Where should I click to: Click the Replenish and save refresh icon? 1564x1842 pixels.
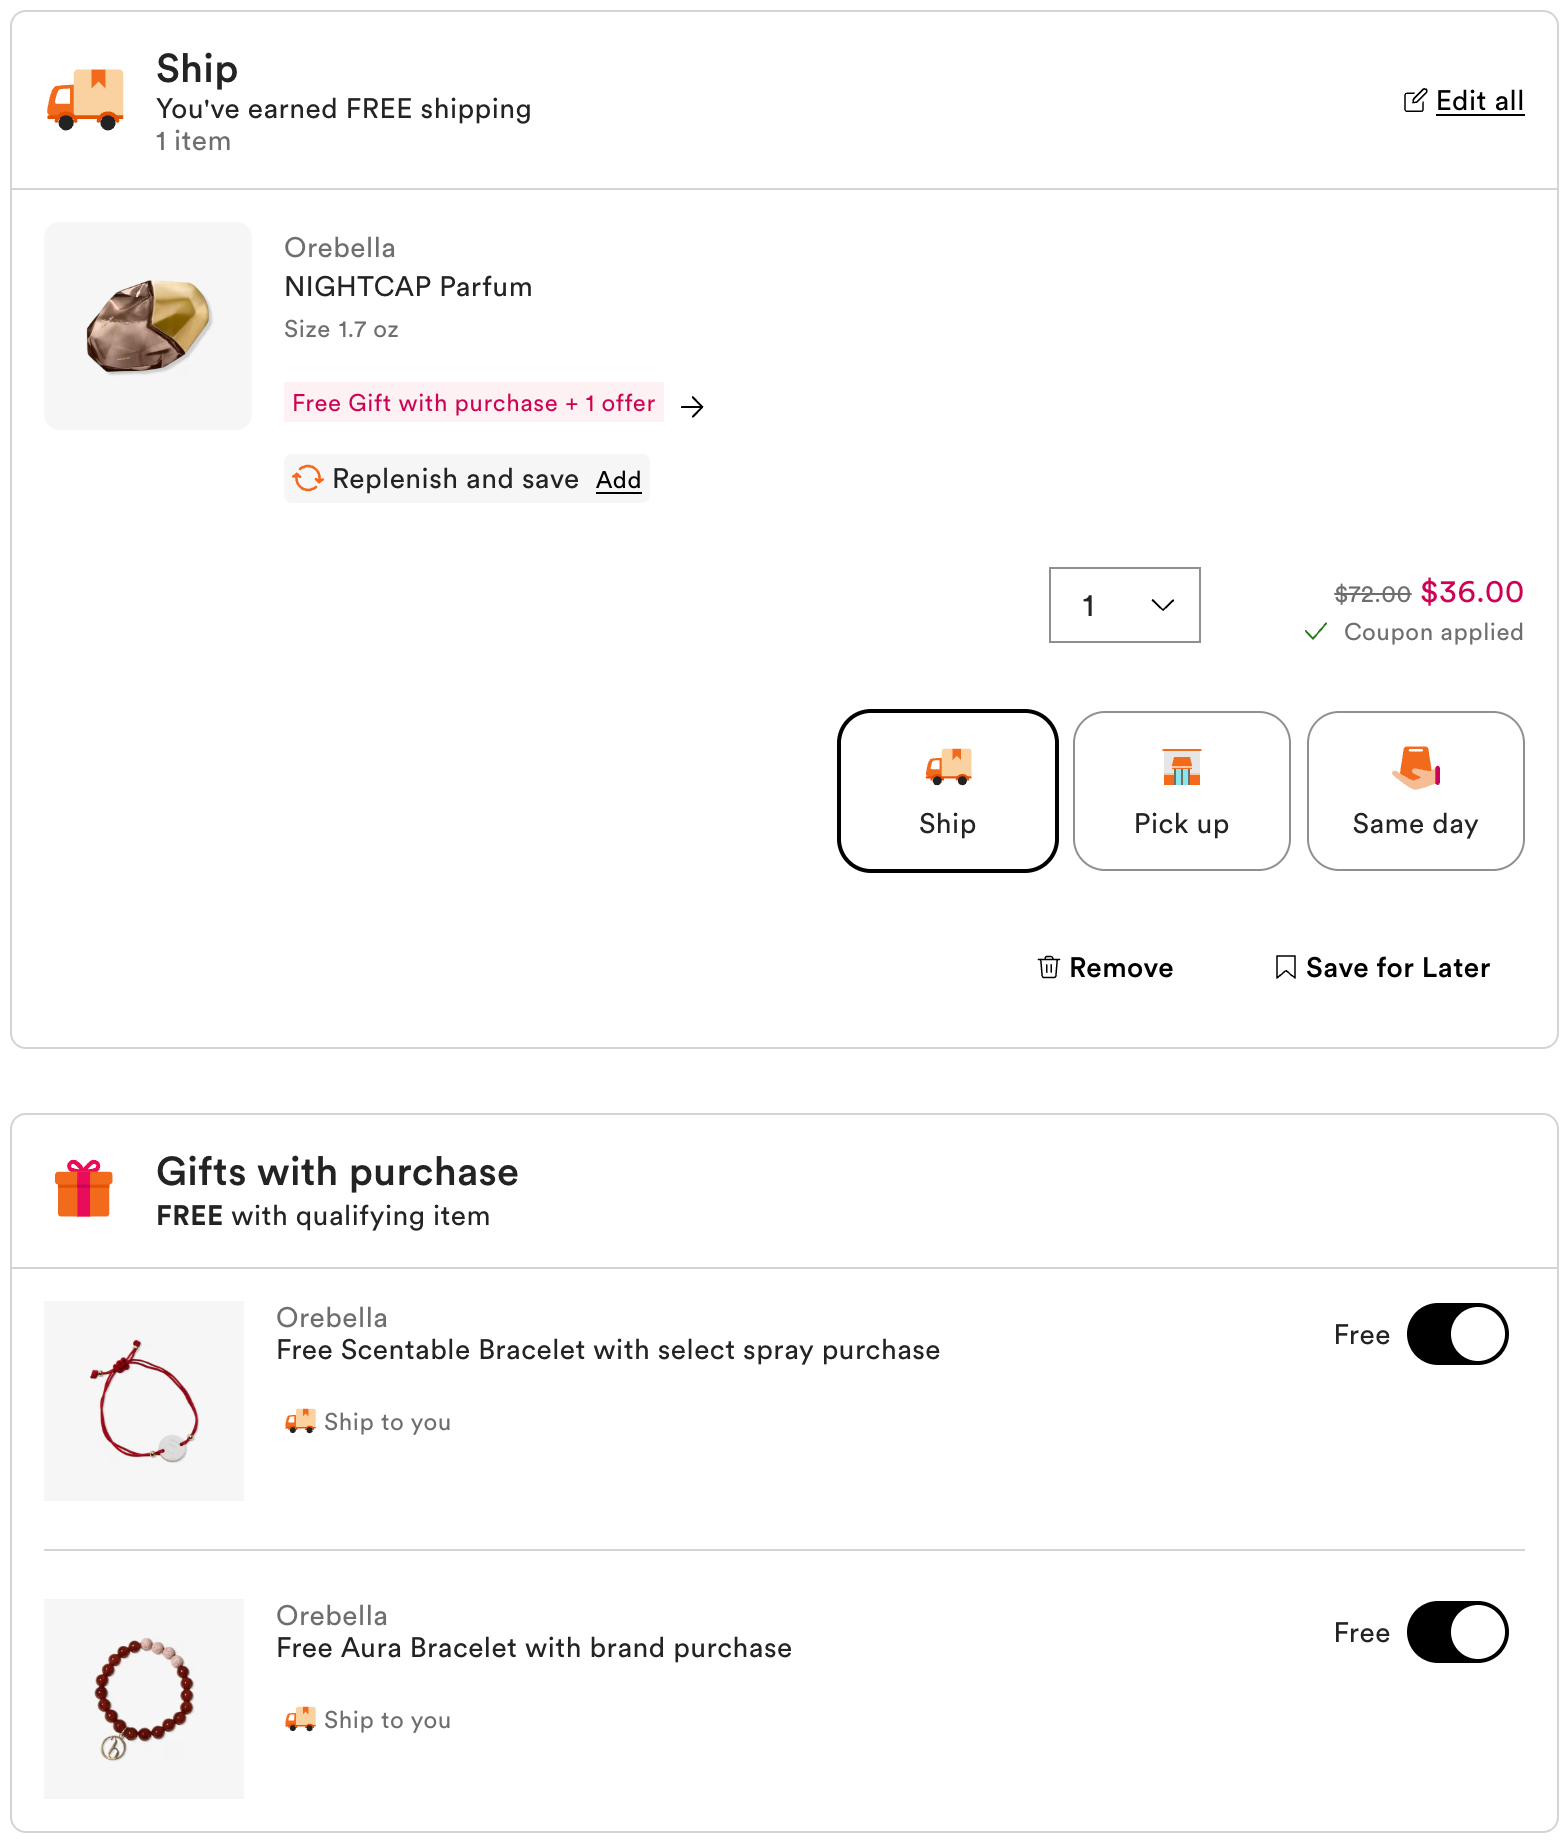coord(308,479)
